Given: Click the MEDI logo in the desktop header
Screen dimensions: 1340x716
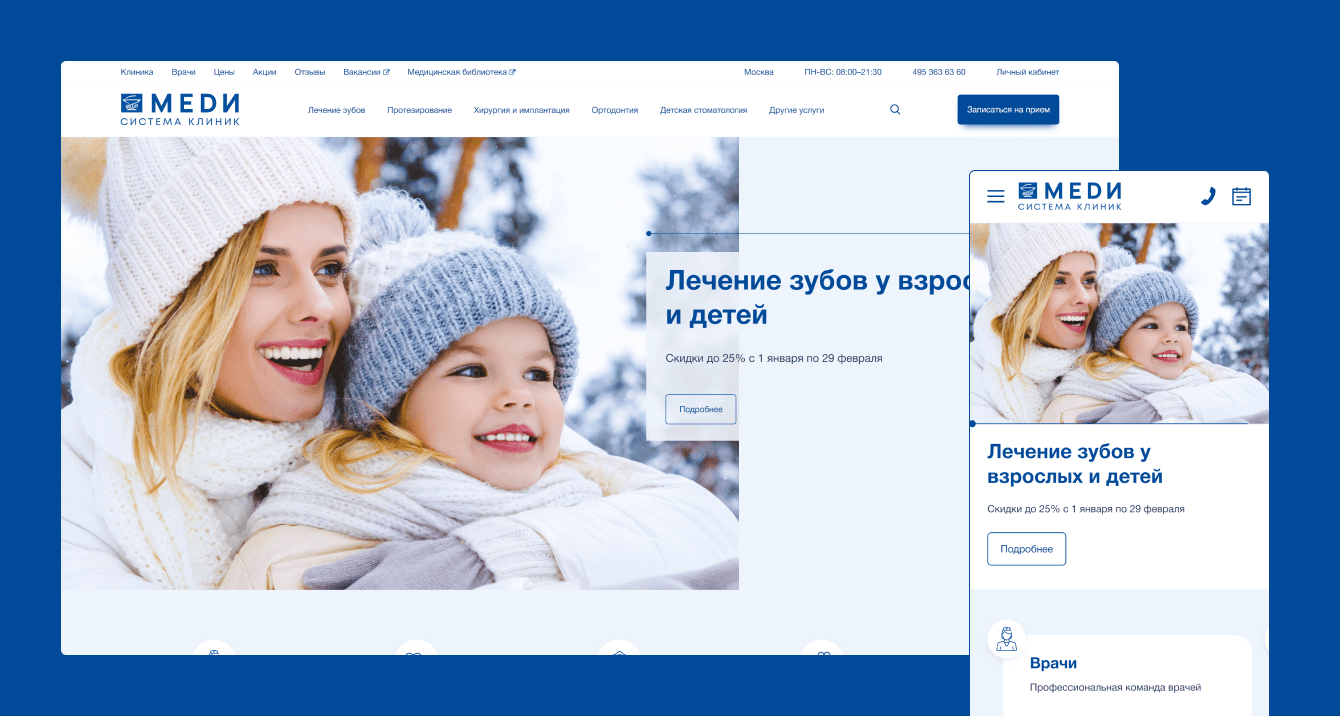Looking at the screenshot, I should tap(180, 109).
